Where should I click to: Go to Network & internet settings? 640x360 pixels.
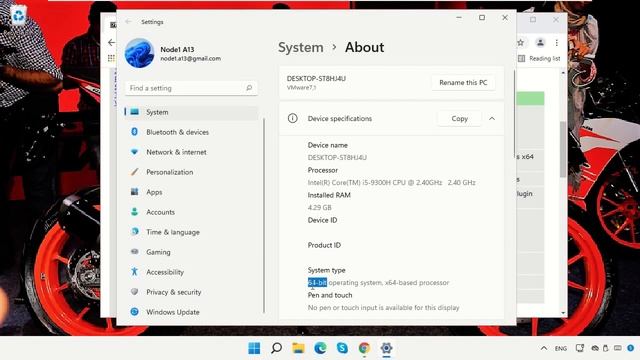pyautogui.click(x=191, y=152)
